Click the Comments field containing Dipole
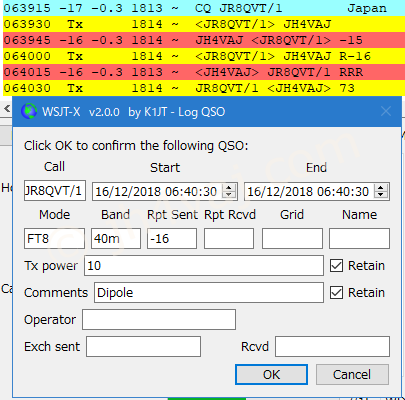The height and width of the screenshot is (400, 405). click(x=209, y=293)
